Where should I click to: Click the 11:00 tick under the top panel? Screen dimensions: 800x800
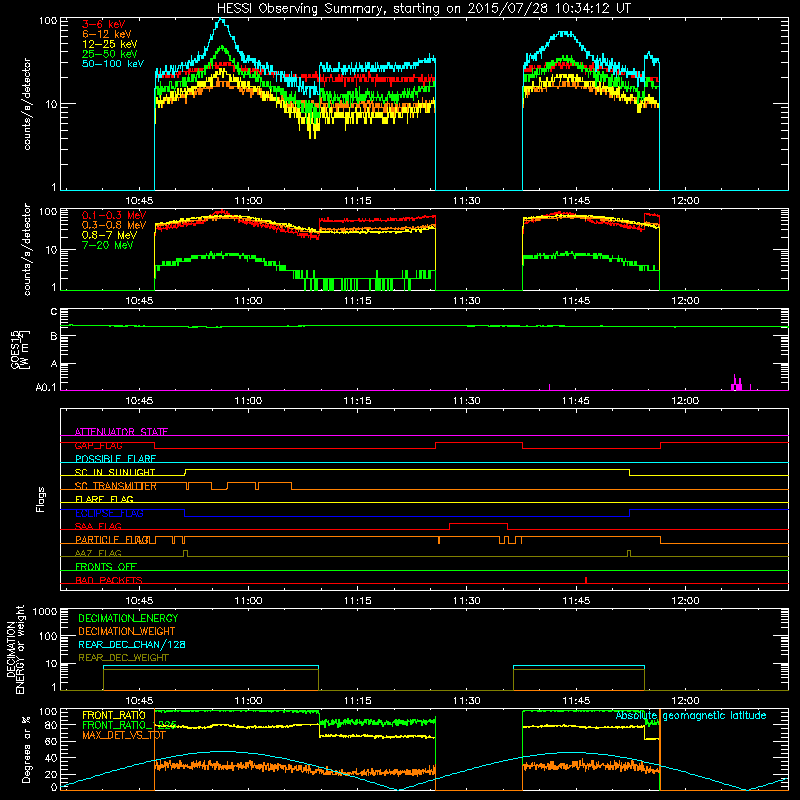[248, 201]
